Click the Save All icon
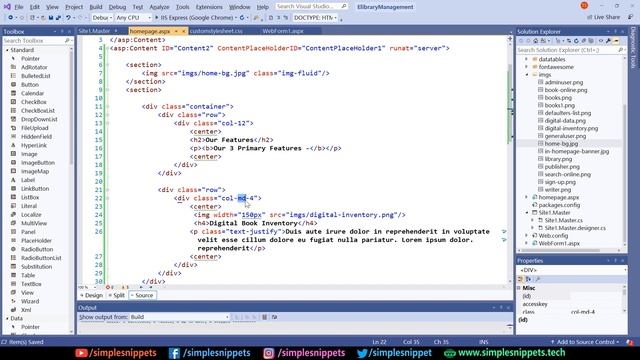 tap(58, 18)
